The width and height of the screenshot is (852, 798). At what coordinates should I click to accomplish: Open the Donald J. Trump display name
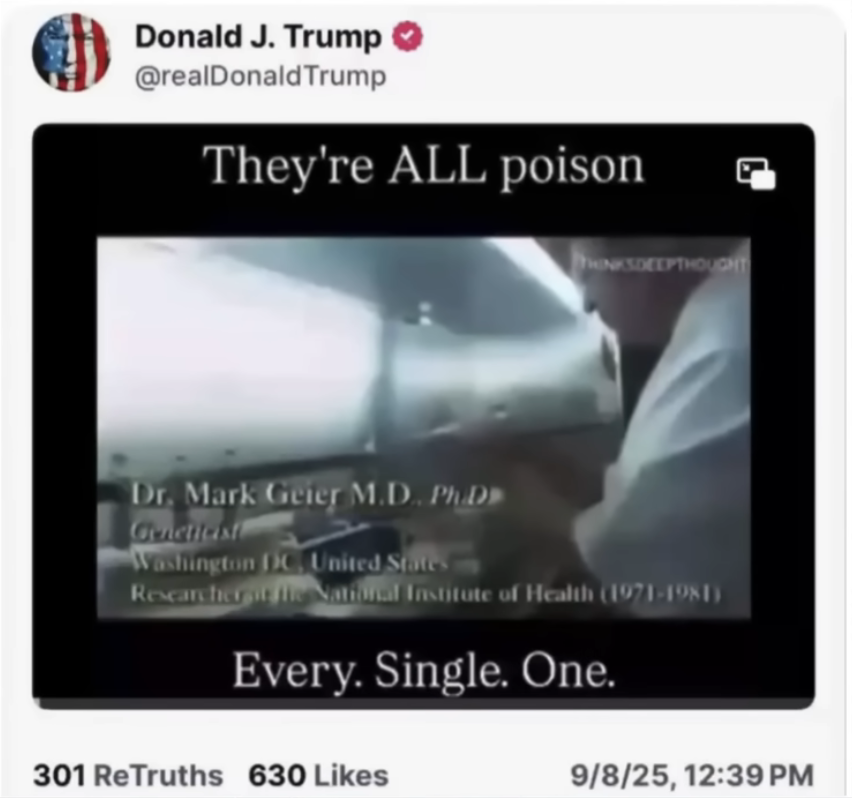[258, 37]
